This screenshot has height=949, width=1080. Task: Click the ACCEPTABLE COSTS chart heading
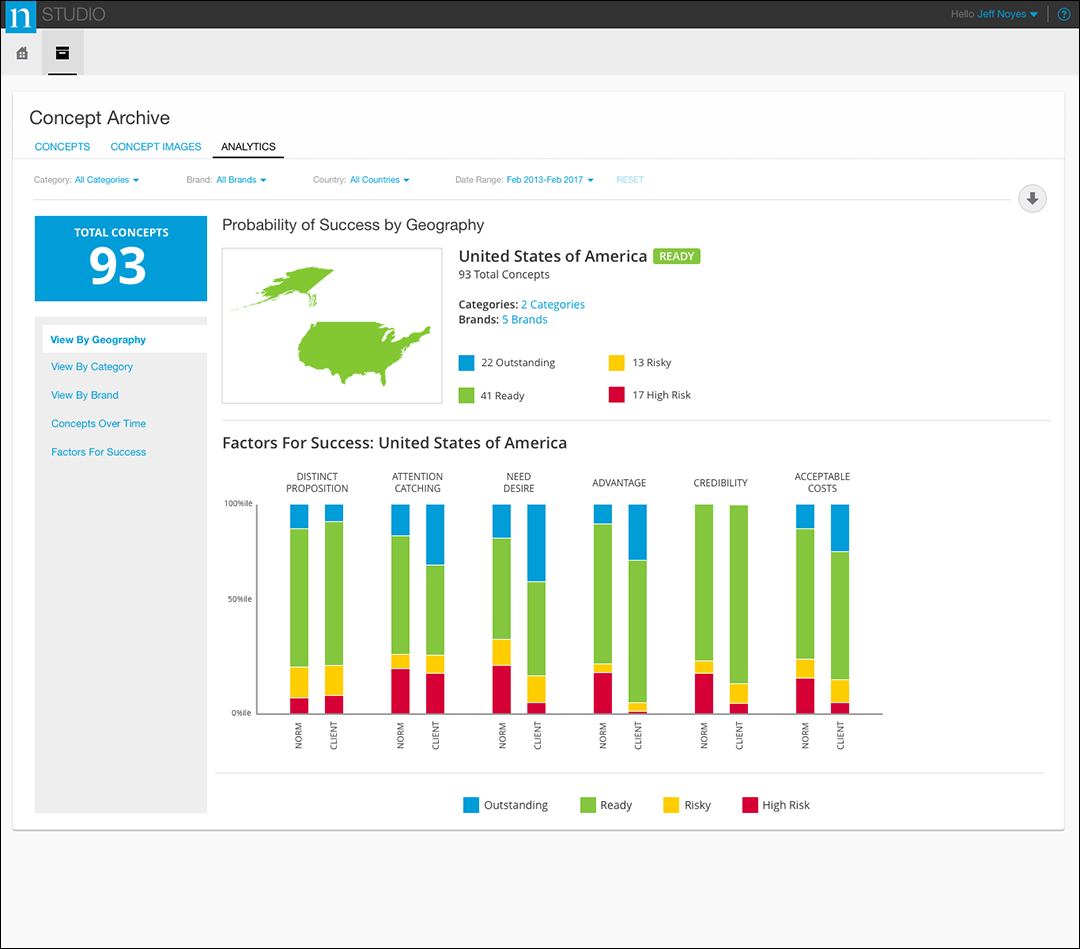822,482
